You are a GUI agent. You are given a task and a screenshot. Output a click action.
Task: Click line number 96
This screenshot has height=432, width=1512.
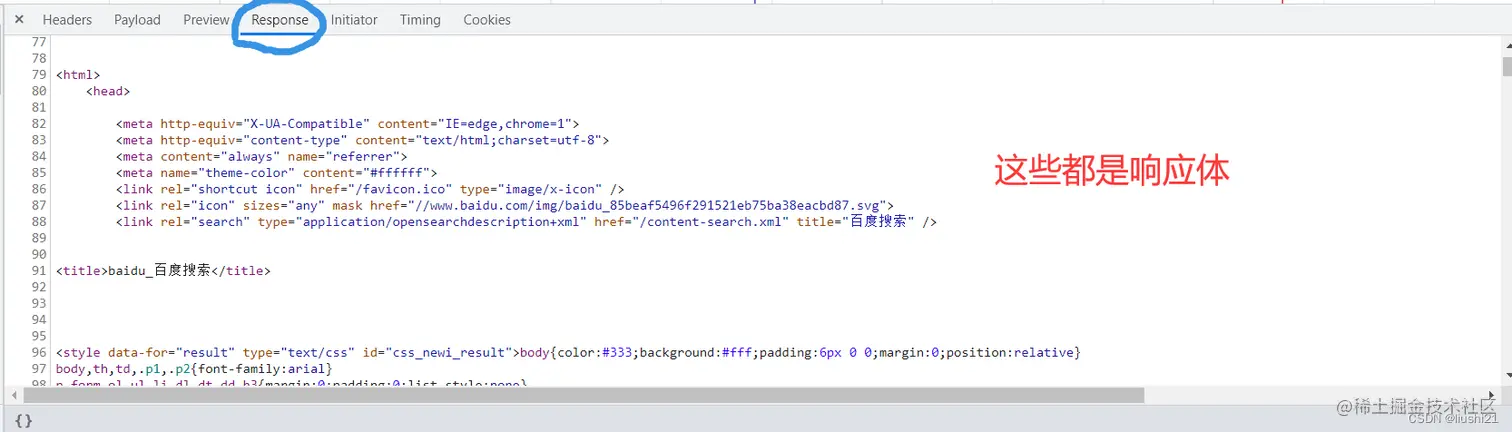39,352
